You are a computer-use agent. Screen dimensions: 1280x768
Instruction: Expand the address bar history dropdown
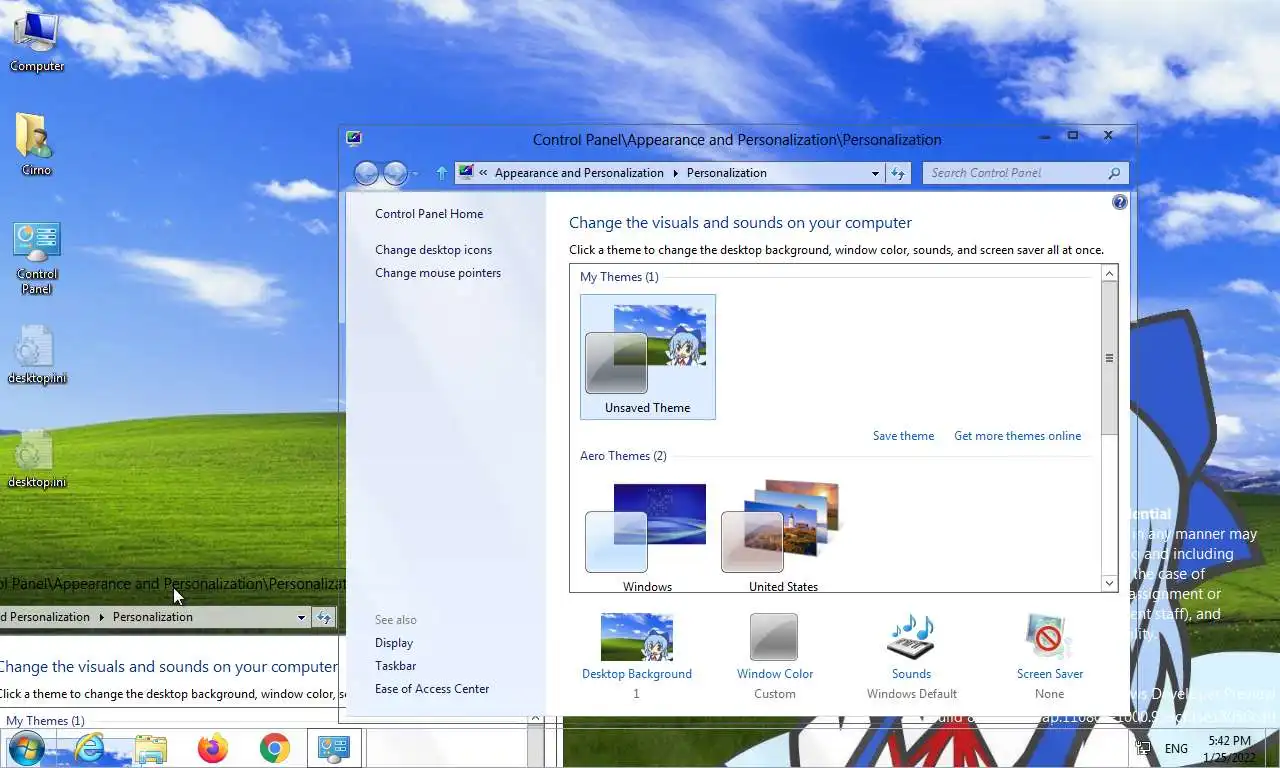pos(875,173)
